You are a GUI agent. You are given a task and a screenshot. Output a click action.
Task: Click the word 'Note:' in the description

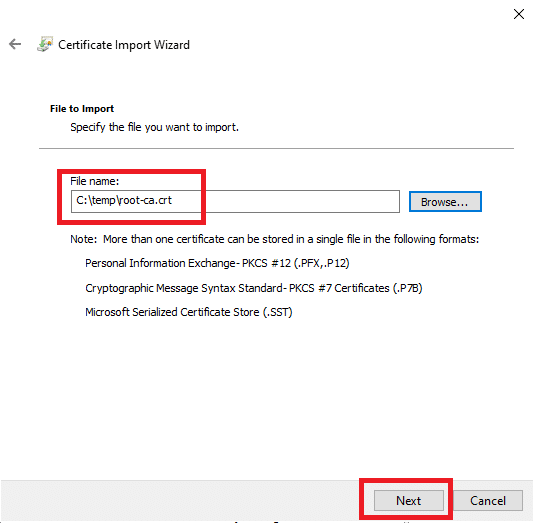coord(84,239)
